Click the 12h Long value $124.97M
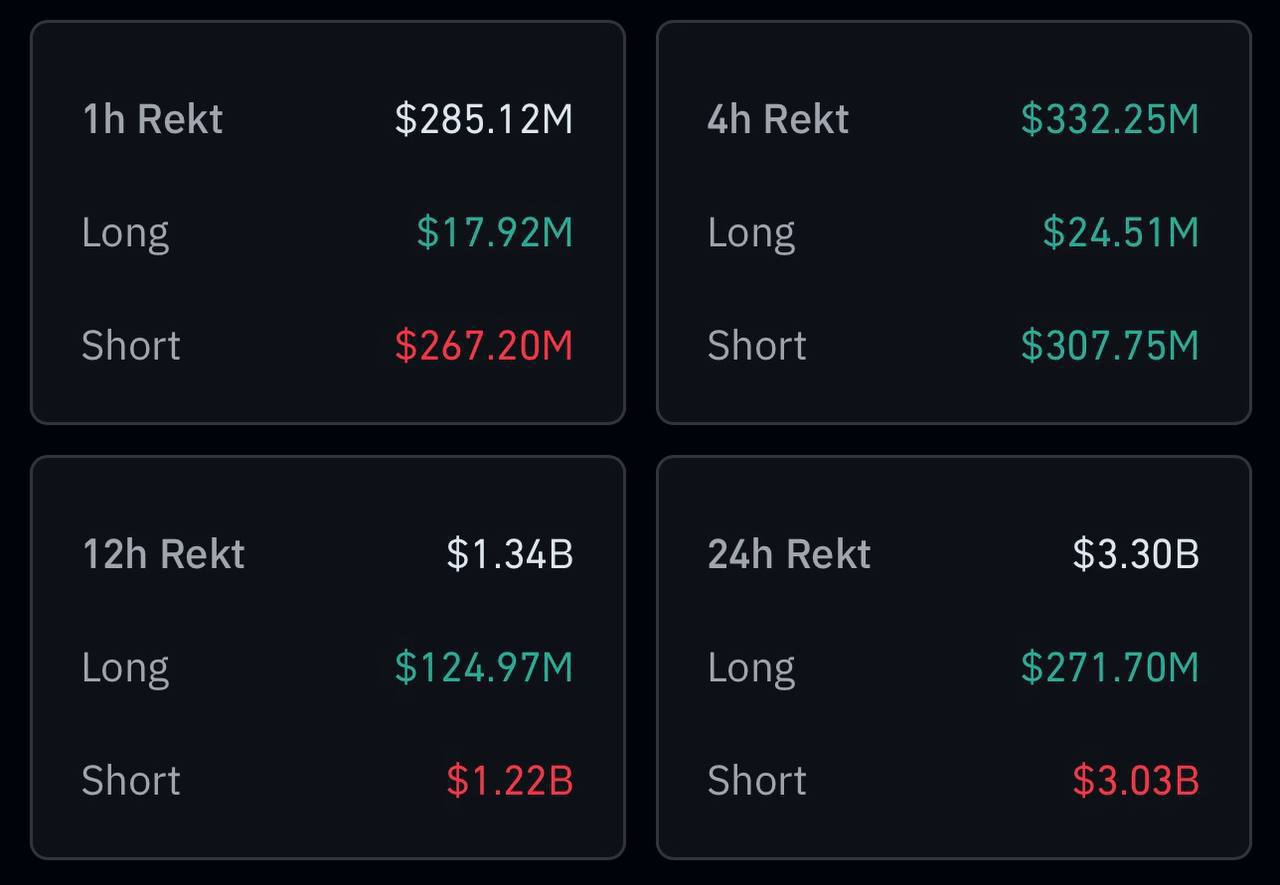The image size is (1280, 885). [484, 667]
